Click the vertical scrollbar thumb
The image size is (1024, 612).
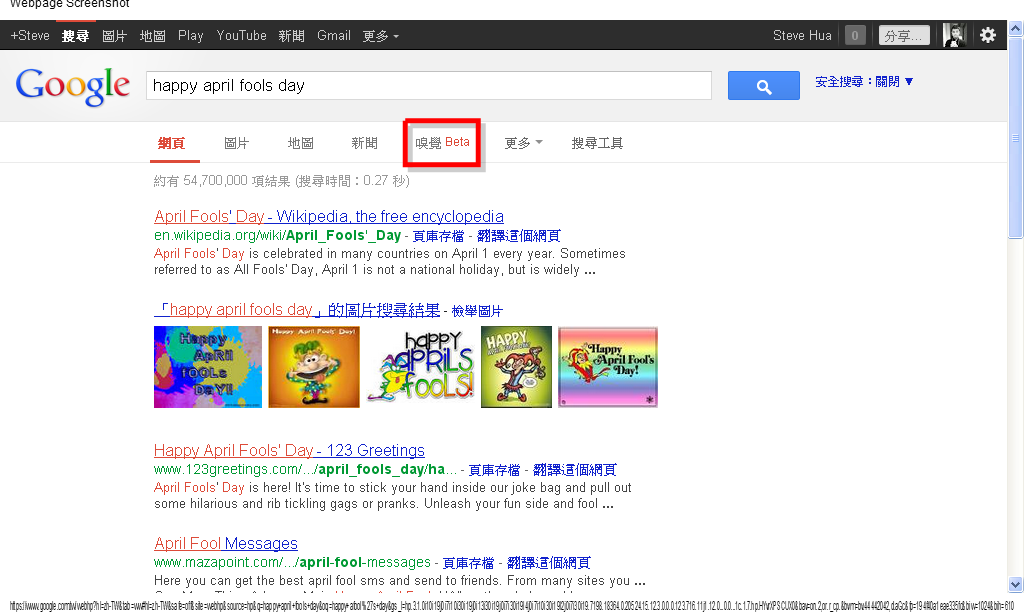(1016, 137)
